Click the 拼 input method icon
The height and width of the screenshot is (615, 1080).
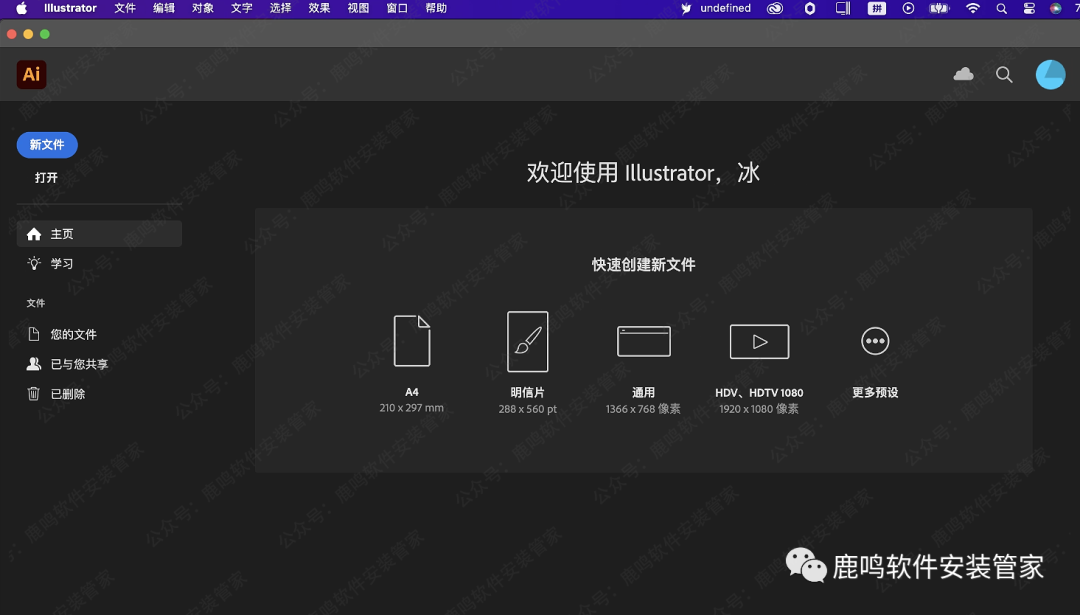click(877, 8)
